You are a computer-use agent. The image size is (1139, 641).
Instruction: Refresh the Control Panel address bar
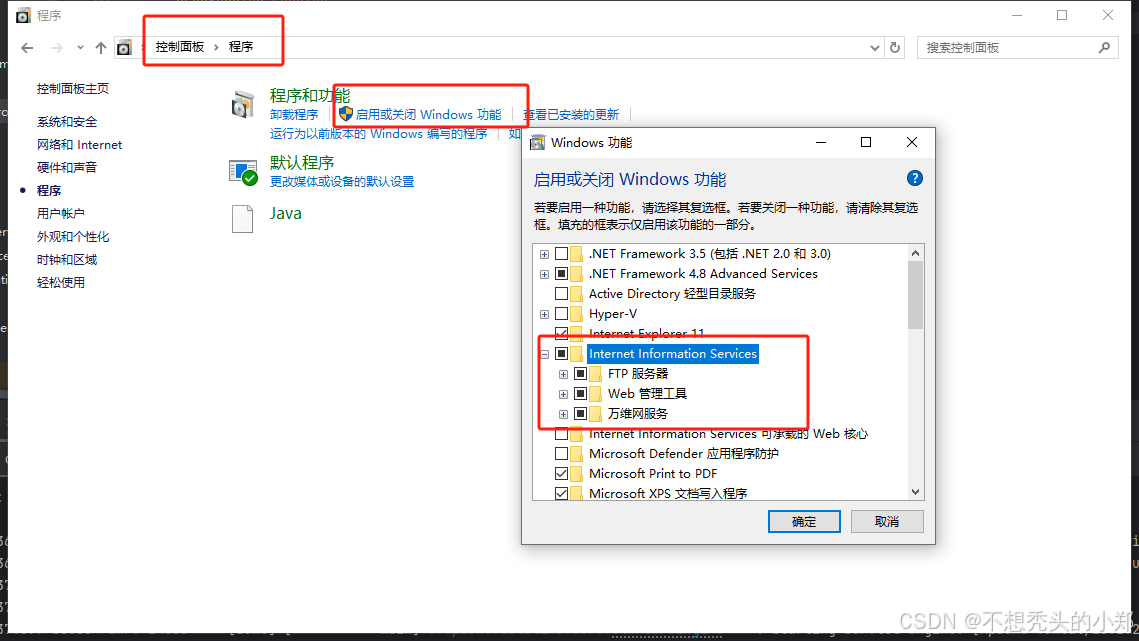895,47
